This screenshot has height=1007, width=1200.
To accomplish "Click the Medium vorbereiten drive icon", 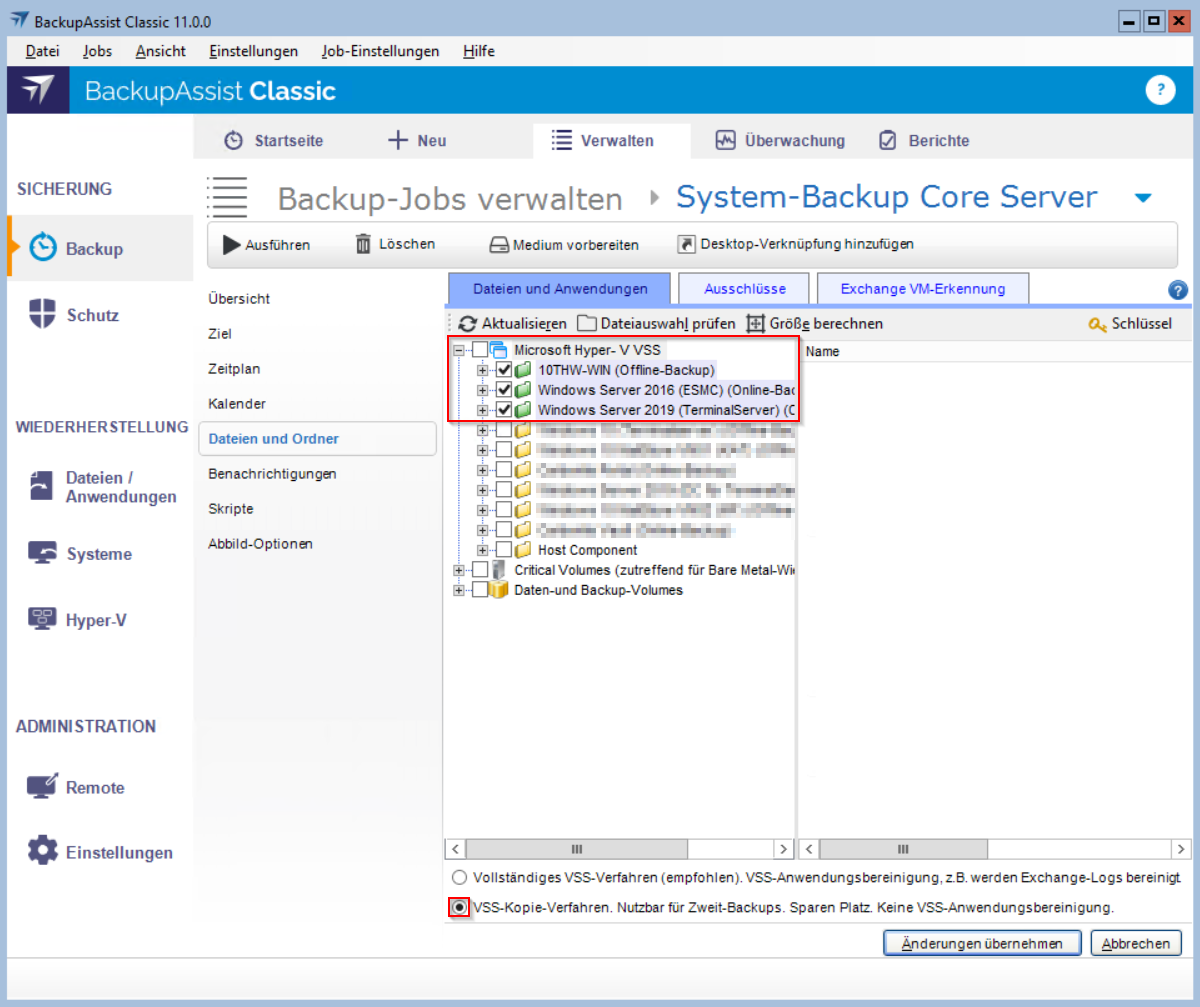I will click(x=499, y=245).
